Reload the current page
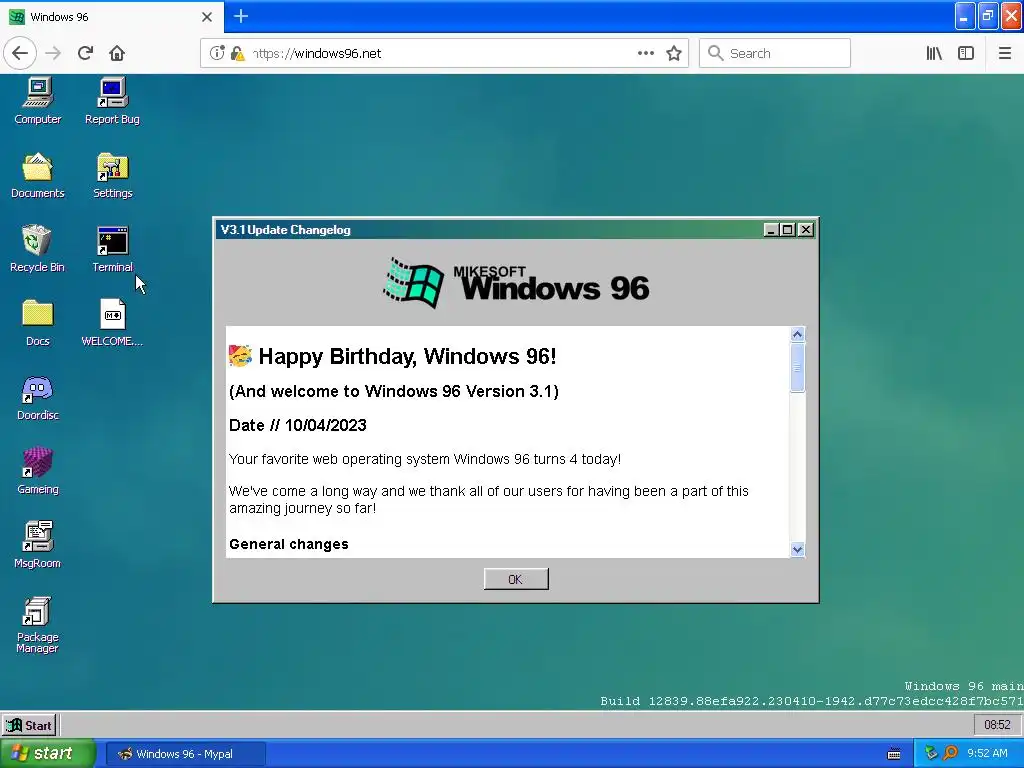 tap(85, 53)
